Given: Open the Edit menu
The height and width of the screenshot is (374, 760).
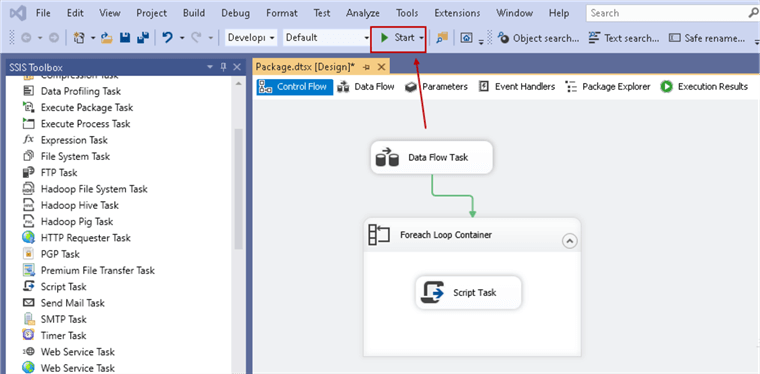Looking at the screenshot, I should pyautogui.click(x=75, y=13).
